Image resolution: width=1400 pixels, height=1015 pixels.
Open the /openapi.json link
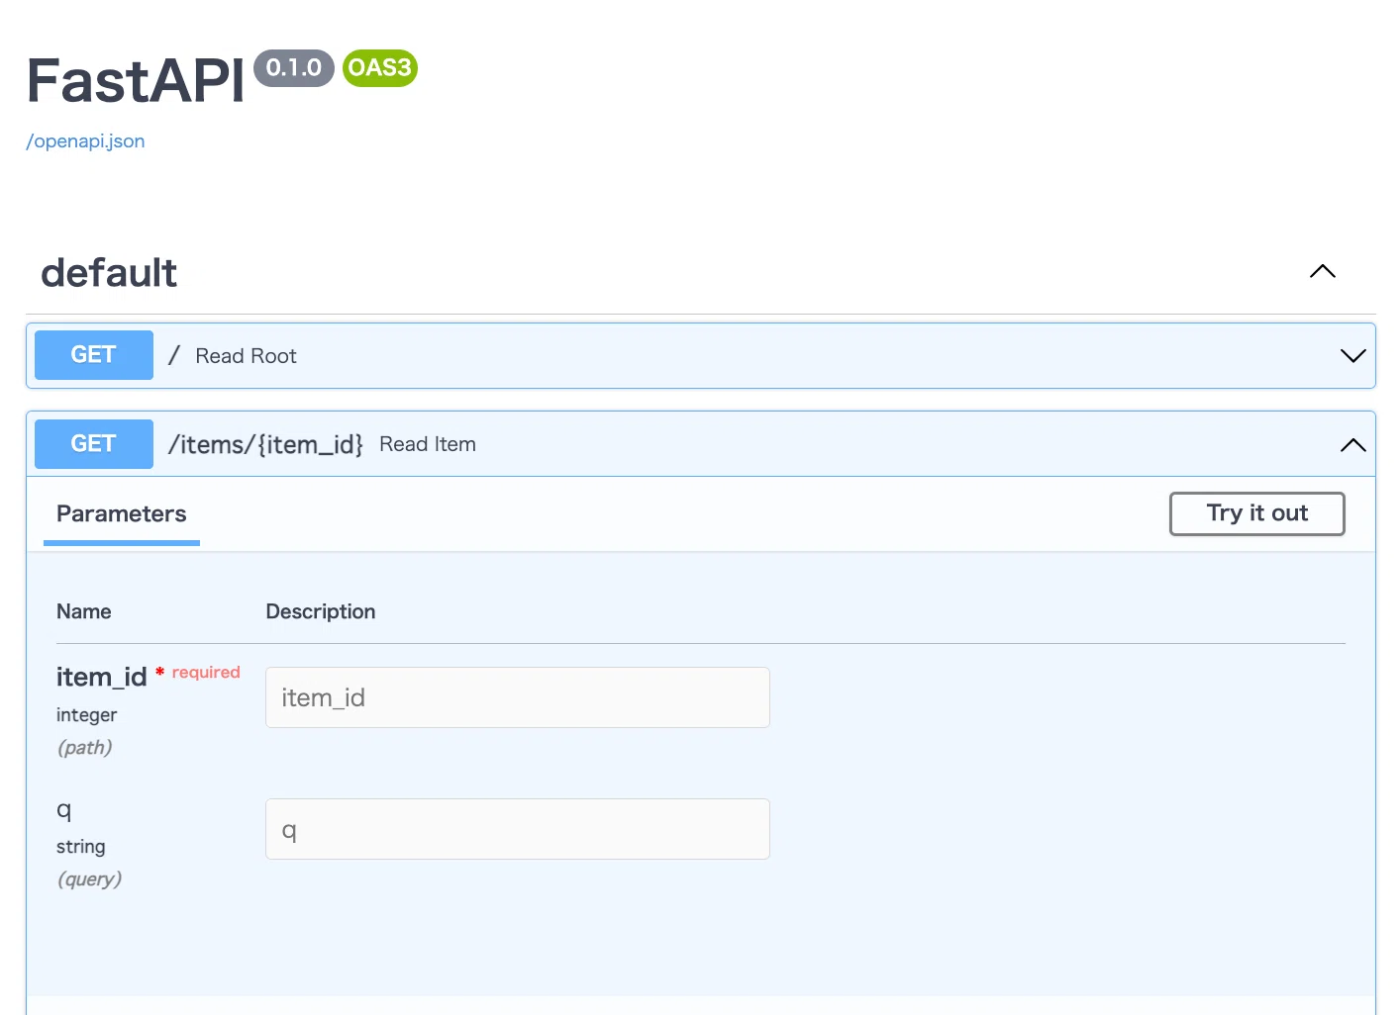(x=85, y=141)
